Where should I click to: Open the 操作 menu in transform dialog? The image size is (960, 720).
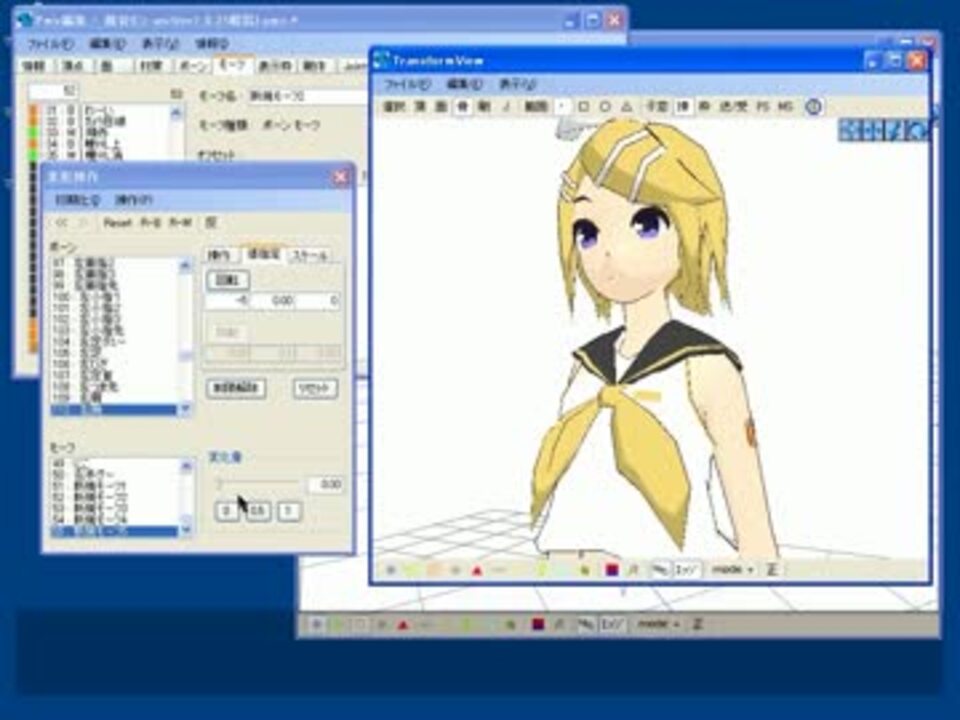[x=133, y=200]
